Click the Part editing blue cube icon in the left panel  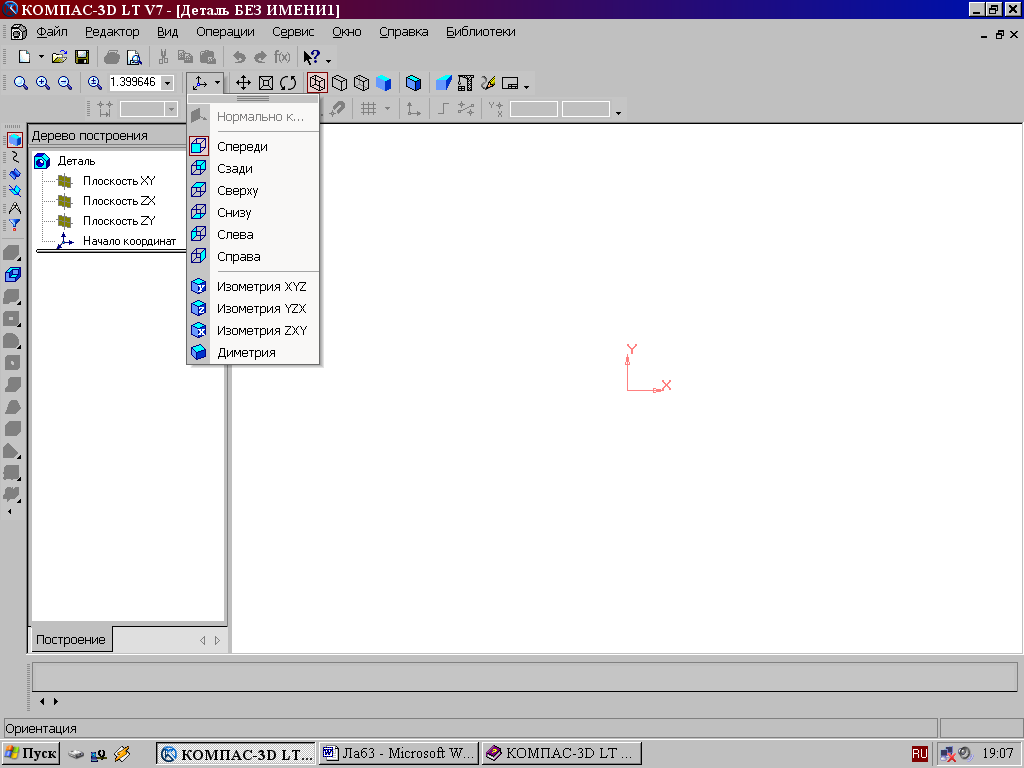tap(14, 140)
